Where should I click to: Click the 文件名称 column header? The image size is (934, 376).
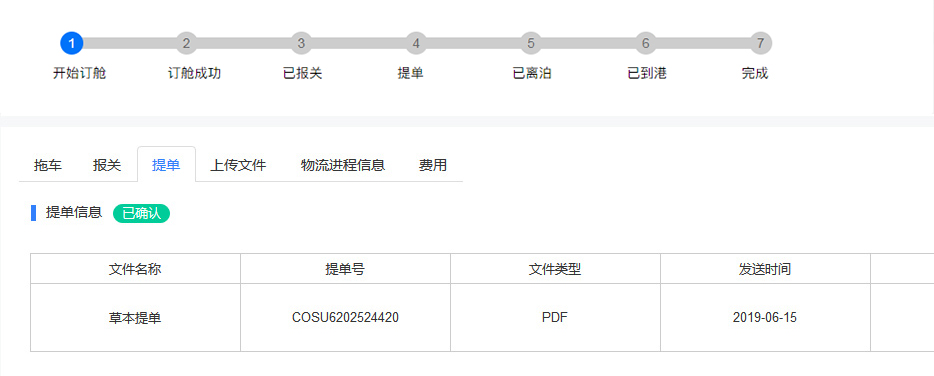point(135,269)
